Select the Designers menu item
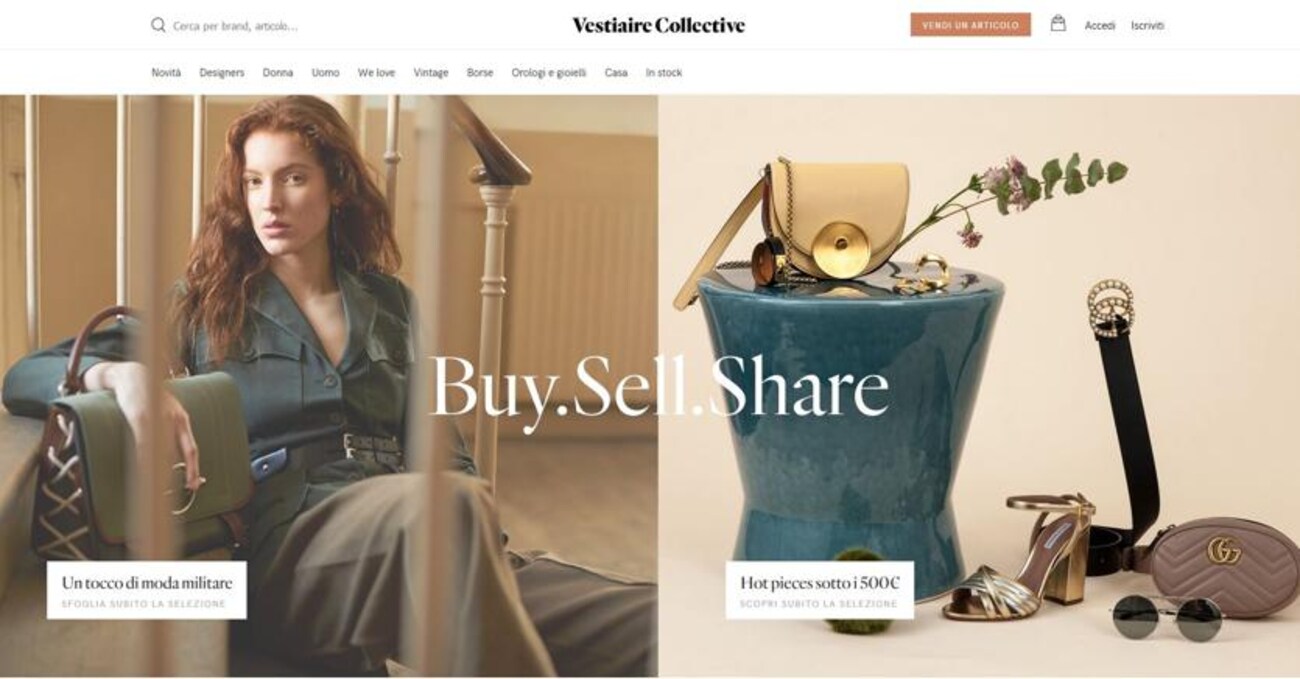Viewport: 1300px width, 679px height. click(x=222, y=73)
